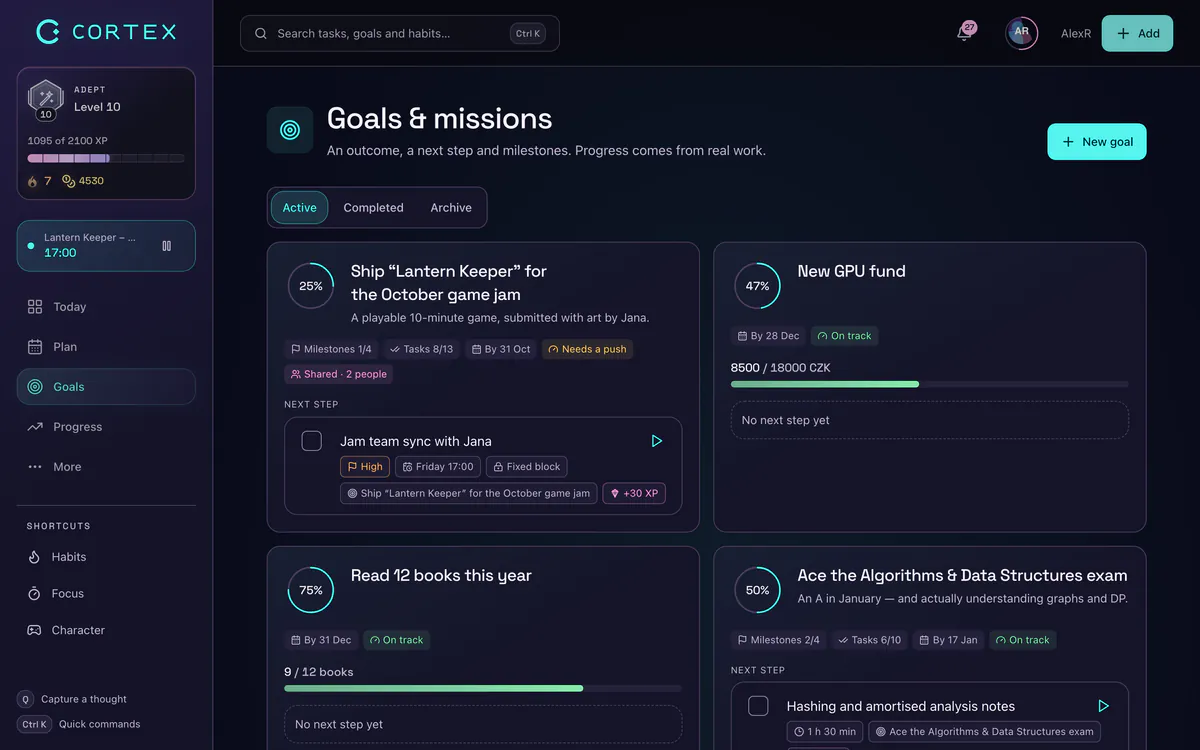
Task: Open the Habits shortcut
Action: [x=106, y=557]
